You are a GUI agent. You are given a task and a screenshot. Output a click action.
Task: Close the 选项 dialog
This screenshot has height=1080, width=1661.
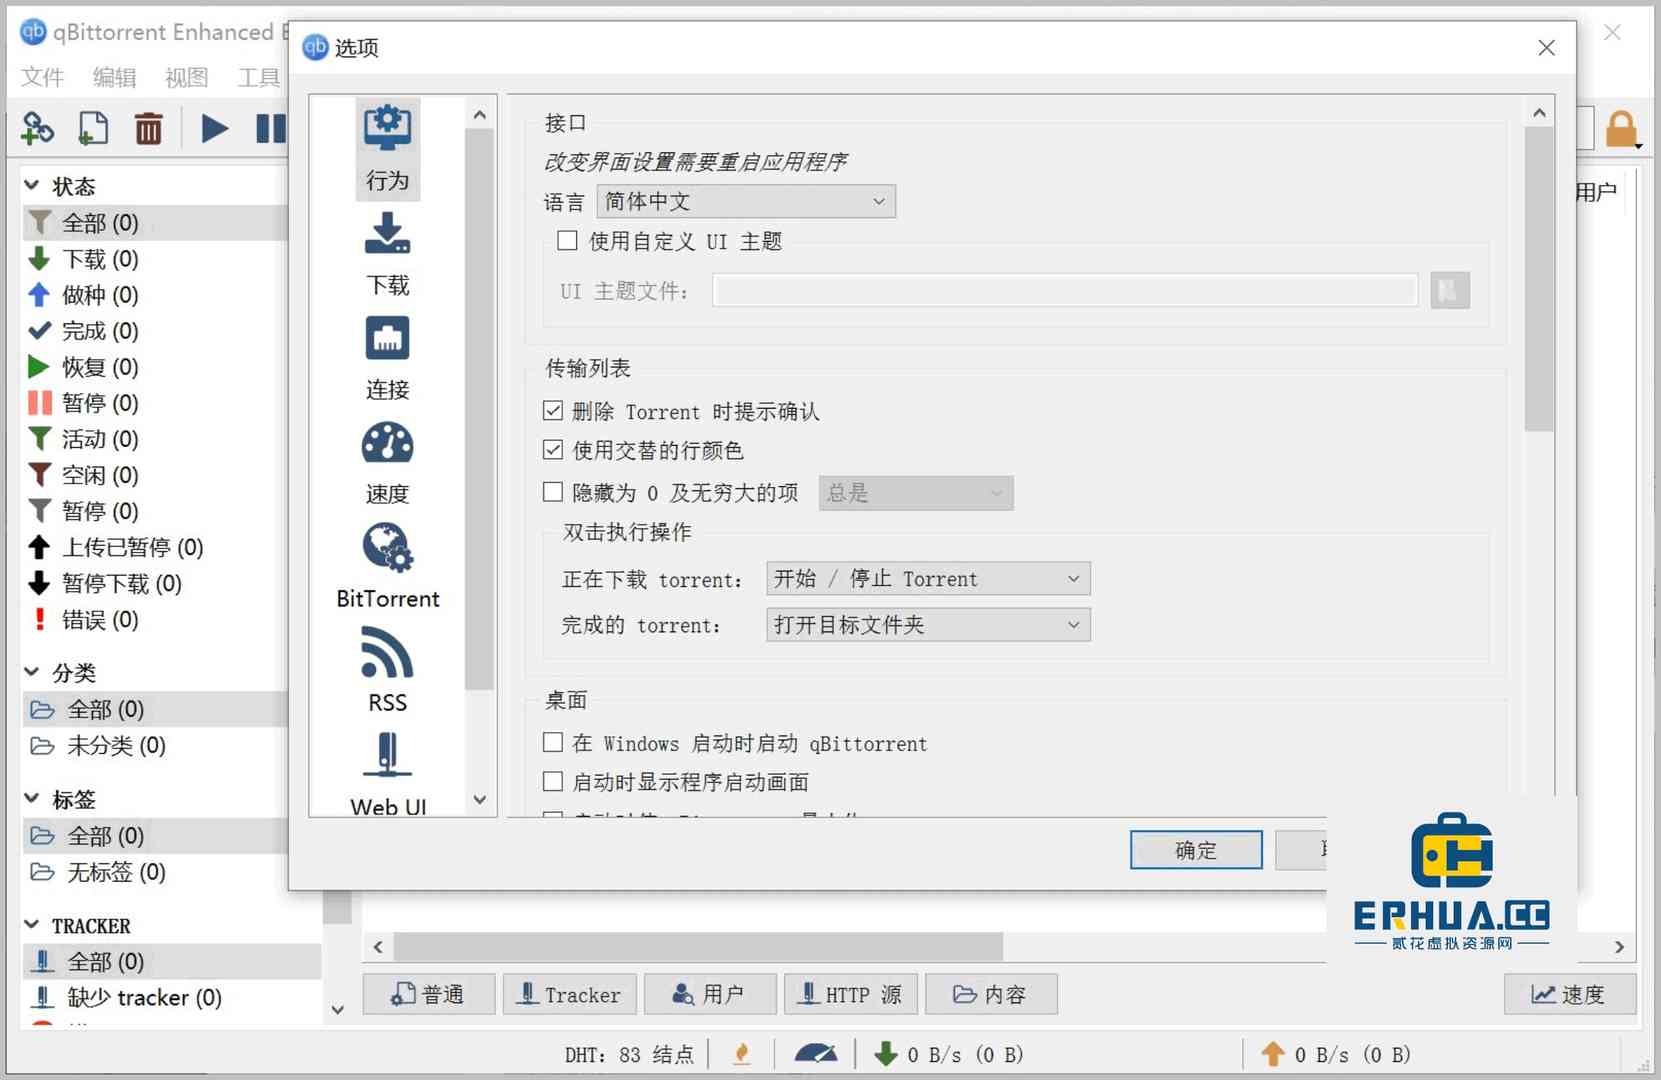(1546, 48)
